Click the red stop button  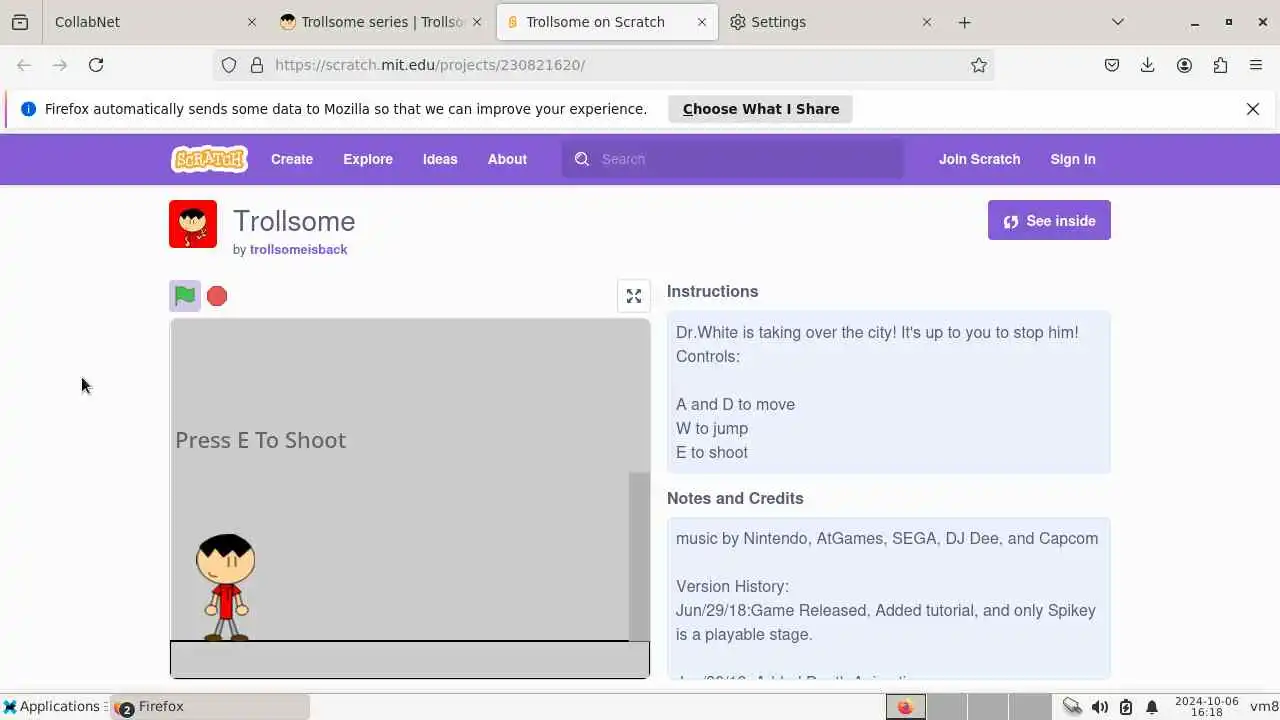pyautogui.click(x=217, y=296)
